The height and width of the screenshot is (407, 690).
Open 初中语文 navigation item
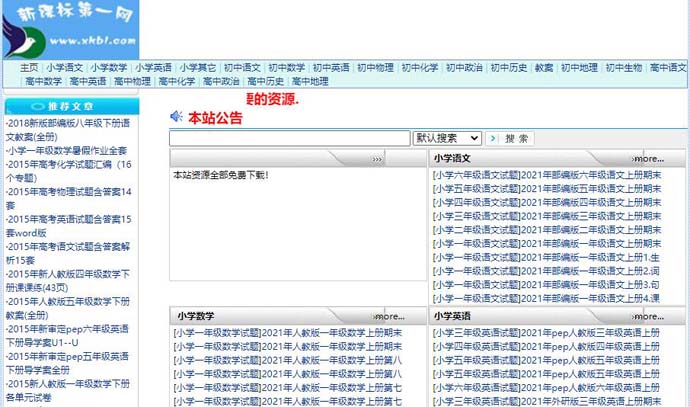(242, 68)
